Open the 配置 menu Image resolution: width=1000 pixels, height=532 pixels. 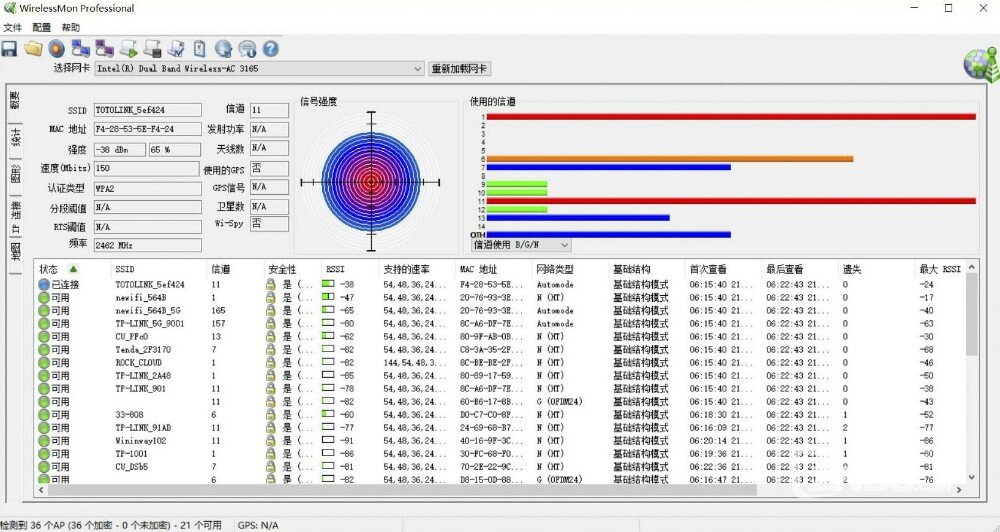[x=41, y=27]
